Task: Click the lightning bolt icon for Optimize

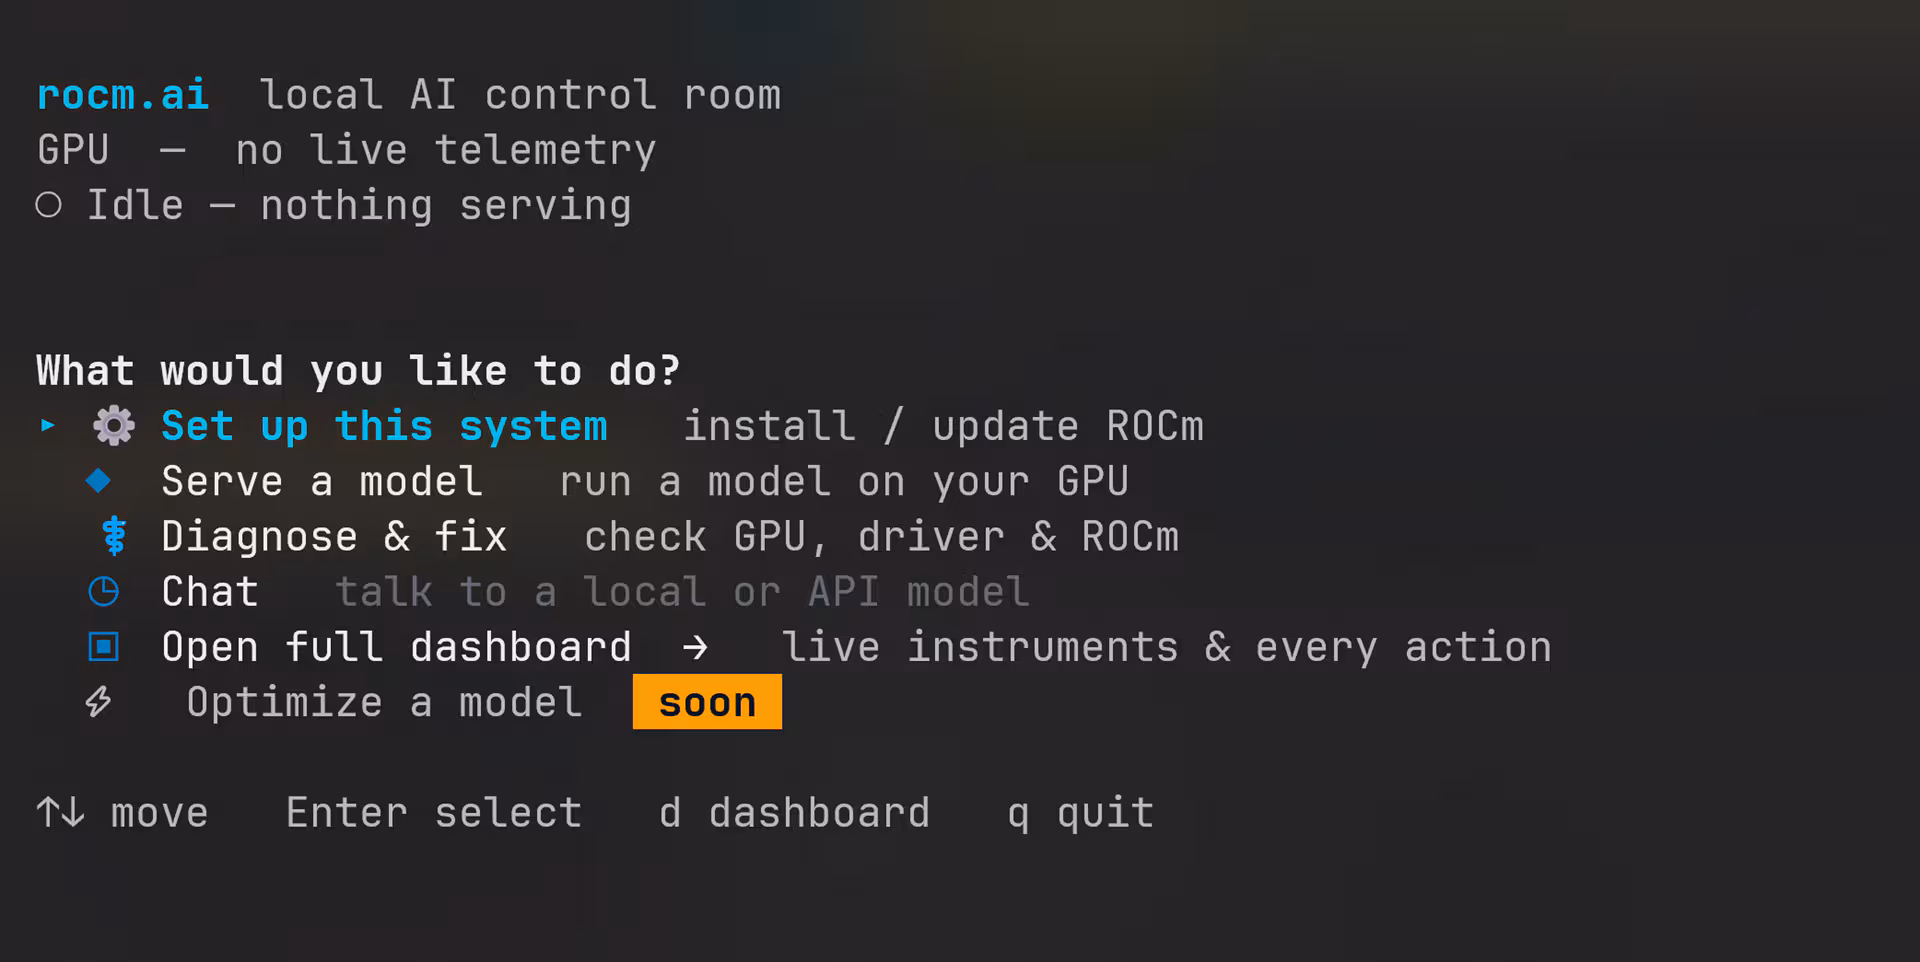Action: 98,702
